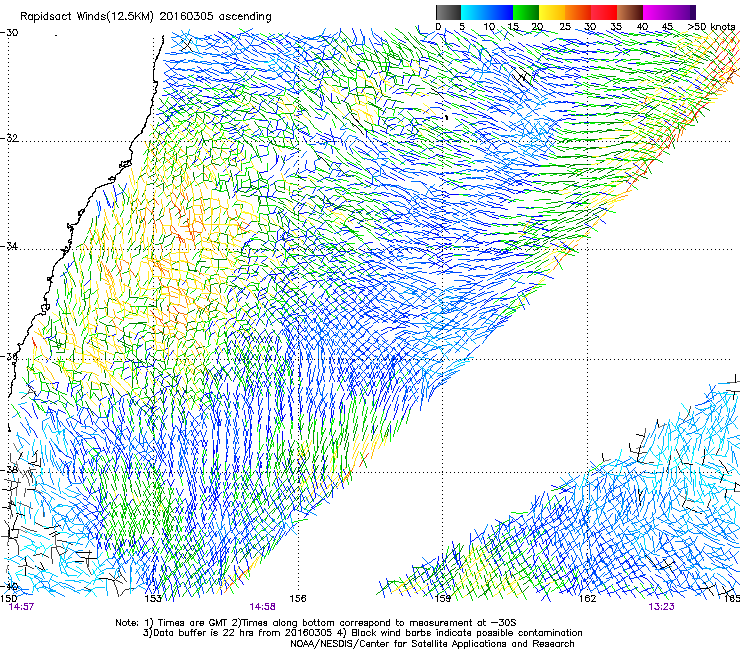Click the '45' legend scale label
Screen dimensions: 740x650
click(667, 26)
